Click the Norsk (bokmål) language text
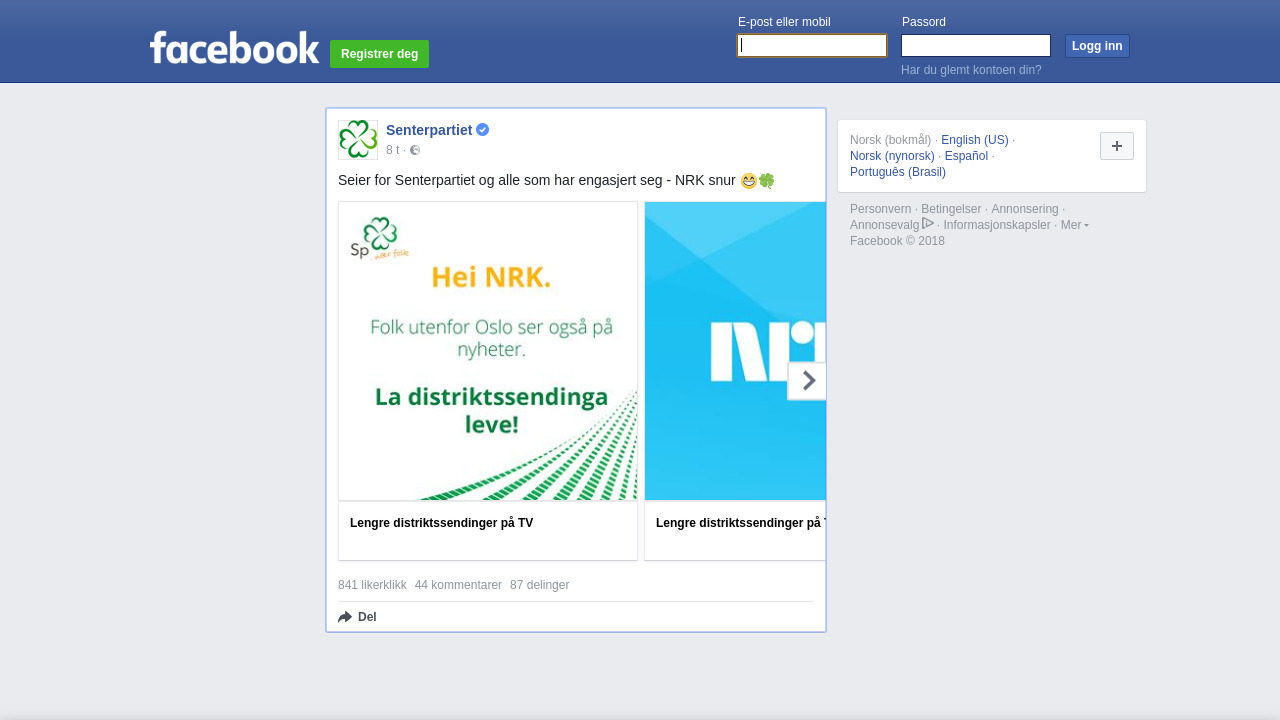This screenshot has height=720, width=1280. [890, 140]
